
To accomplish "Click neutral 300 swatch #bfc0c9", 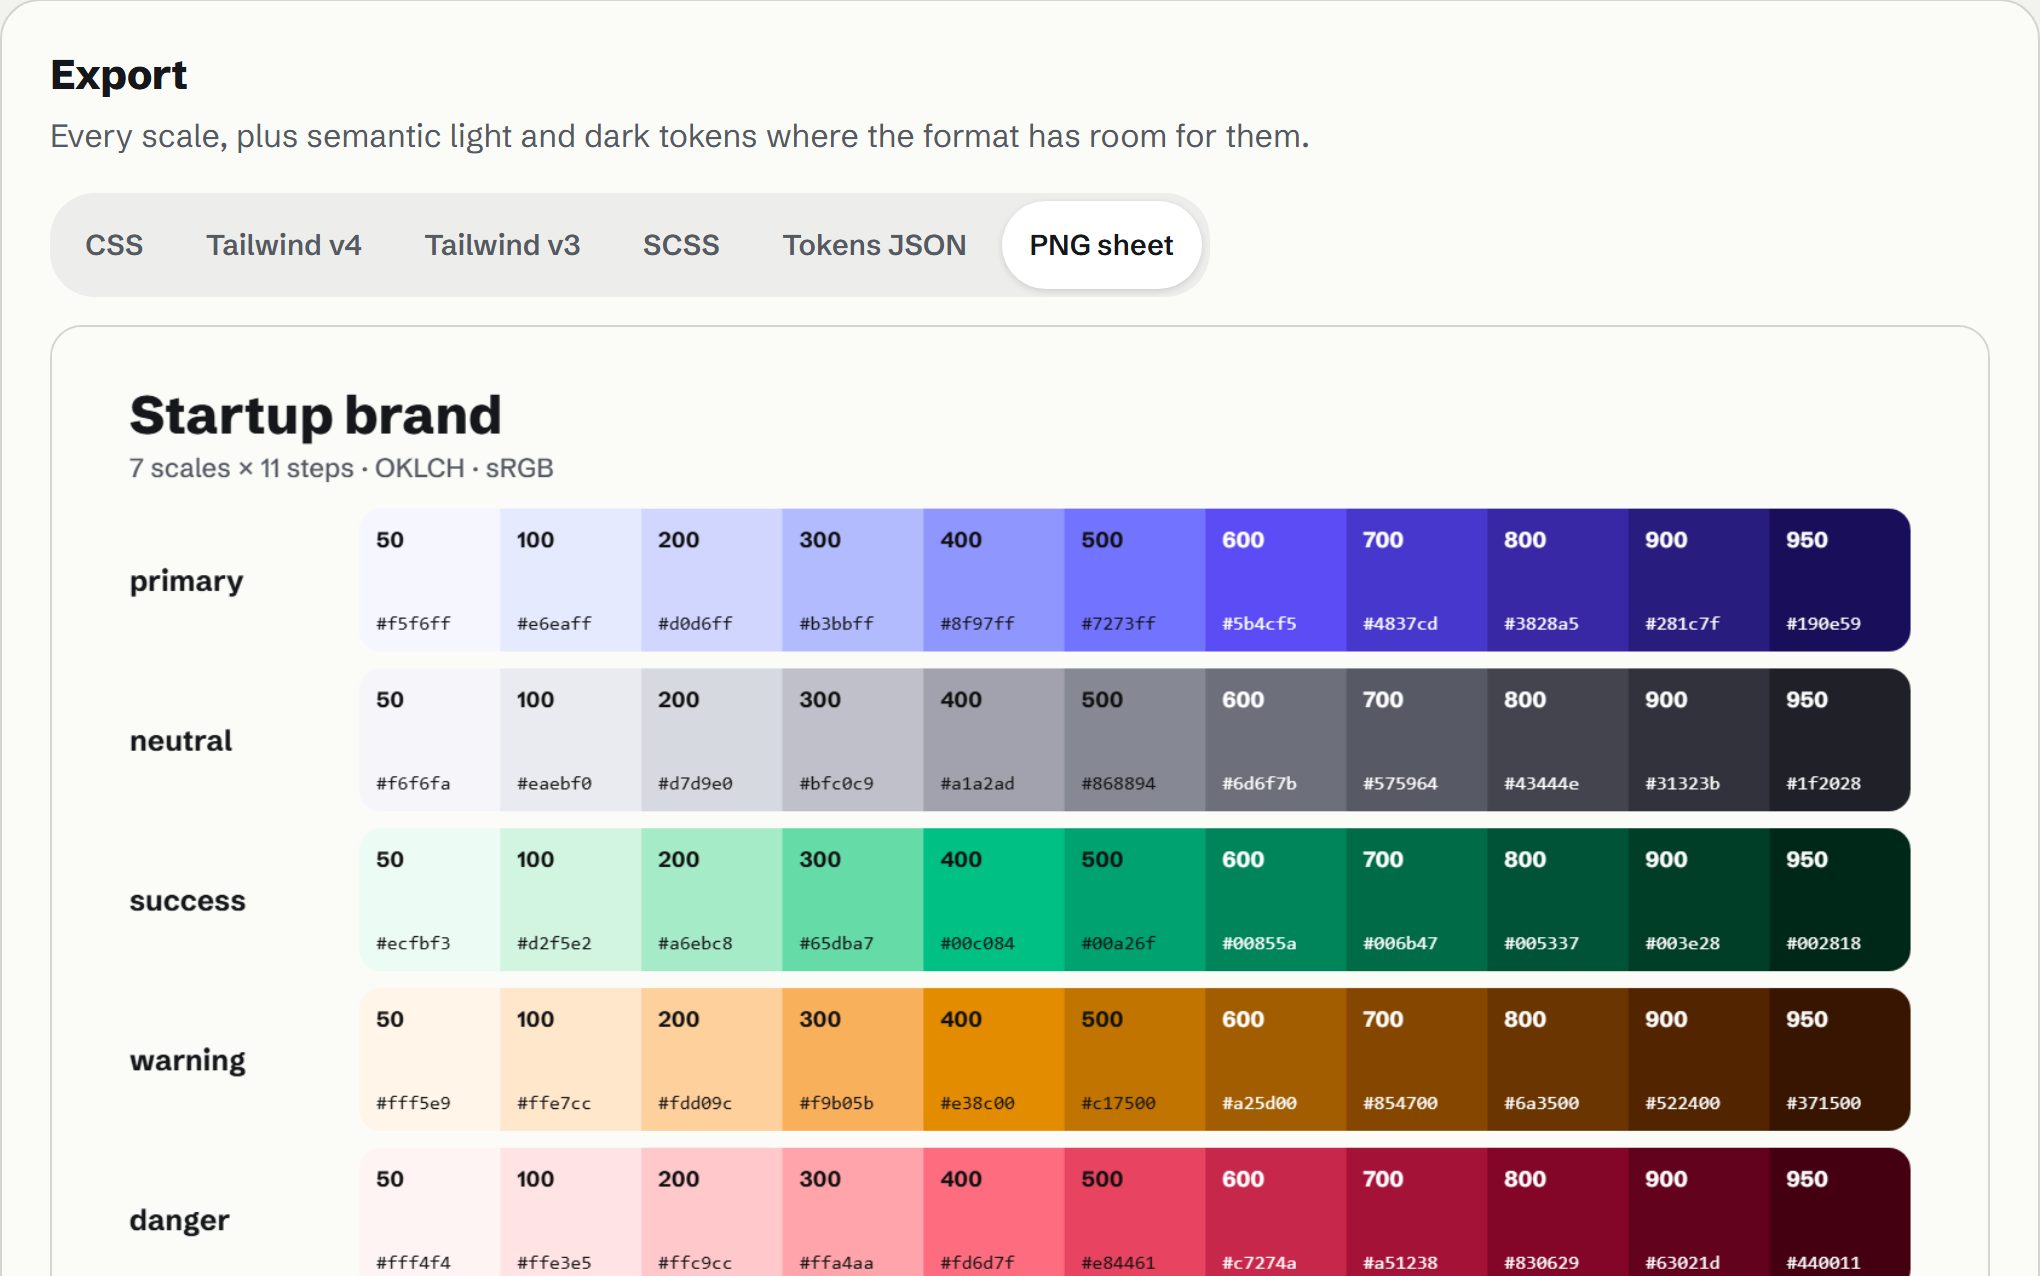I will [x=853, y=740].
